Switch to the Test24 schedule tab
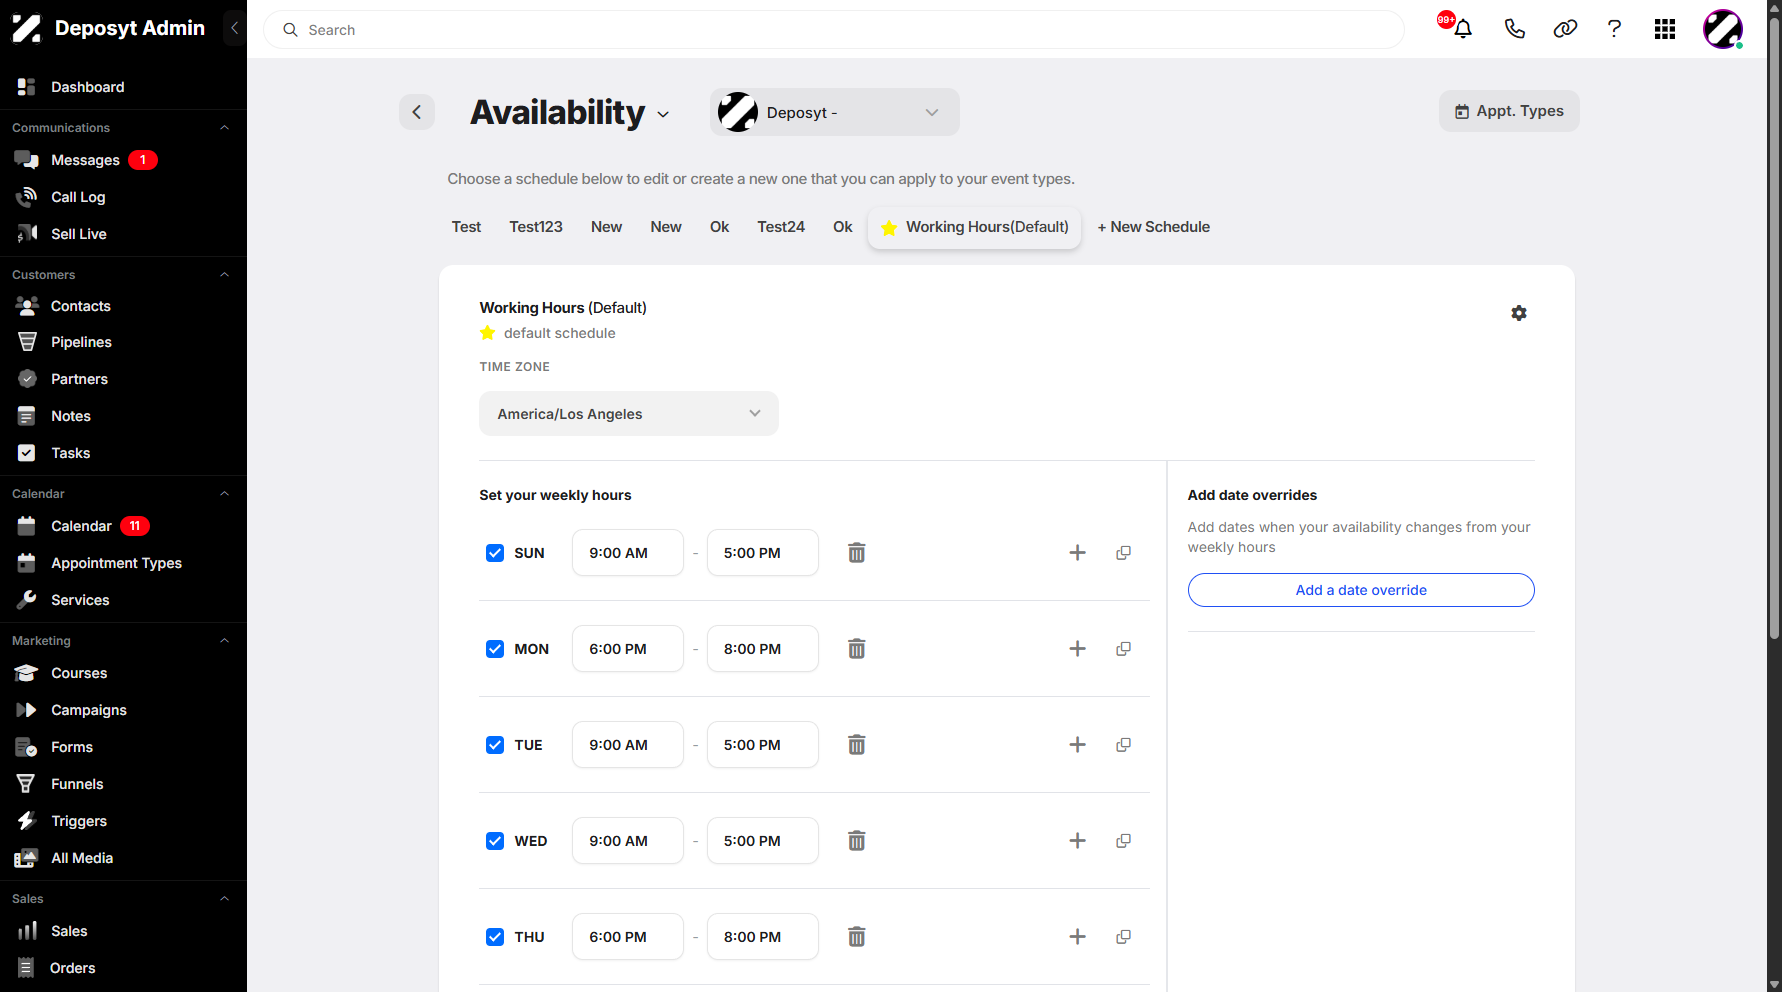The width and height of the screenshot is (1782, 992). pos(781,227)
